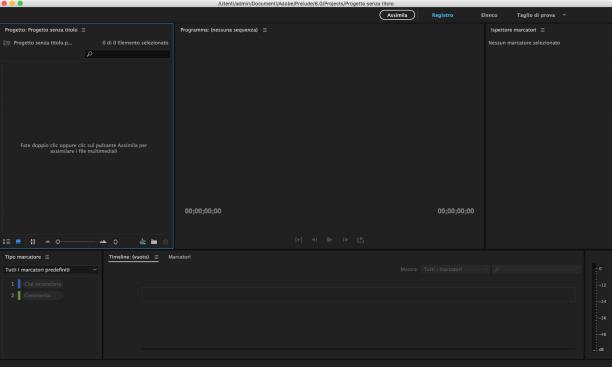Select marker type 2 Commento
The height and width of the screenshot is (367, 612).
37,296
